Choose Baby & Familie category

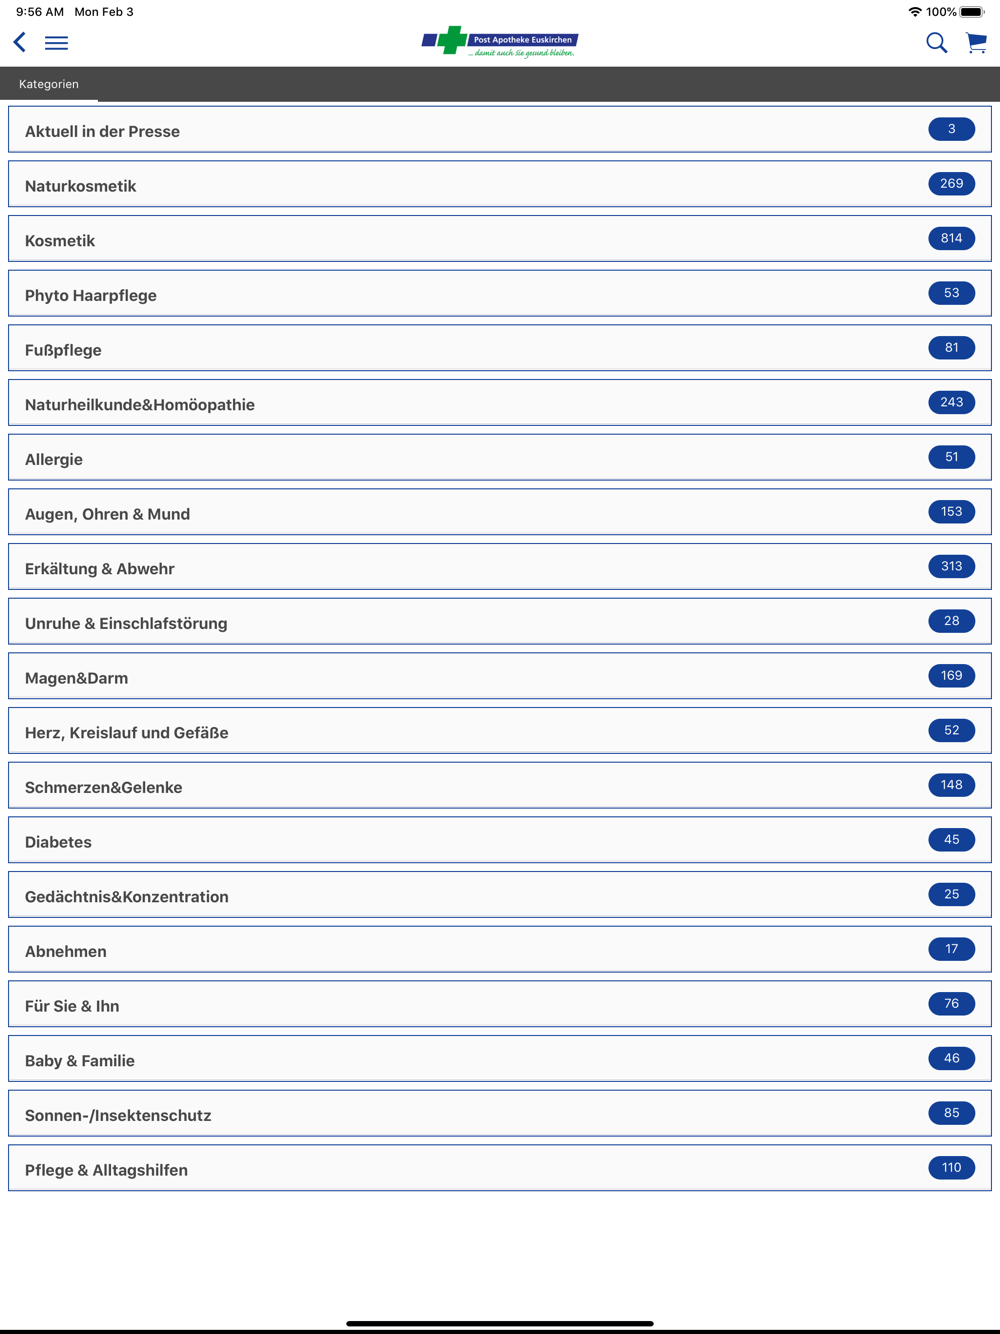coord(500,1060)
